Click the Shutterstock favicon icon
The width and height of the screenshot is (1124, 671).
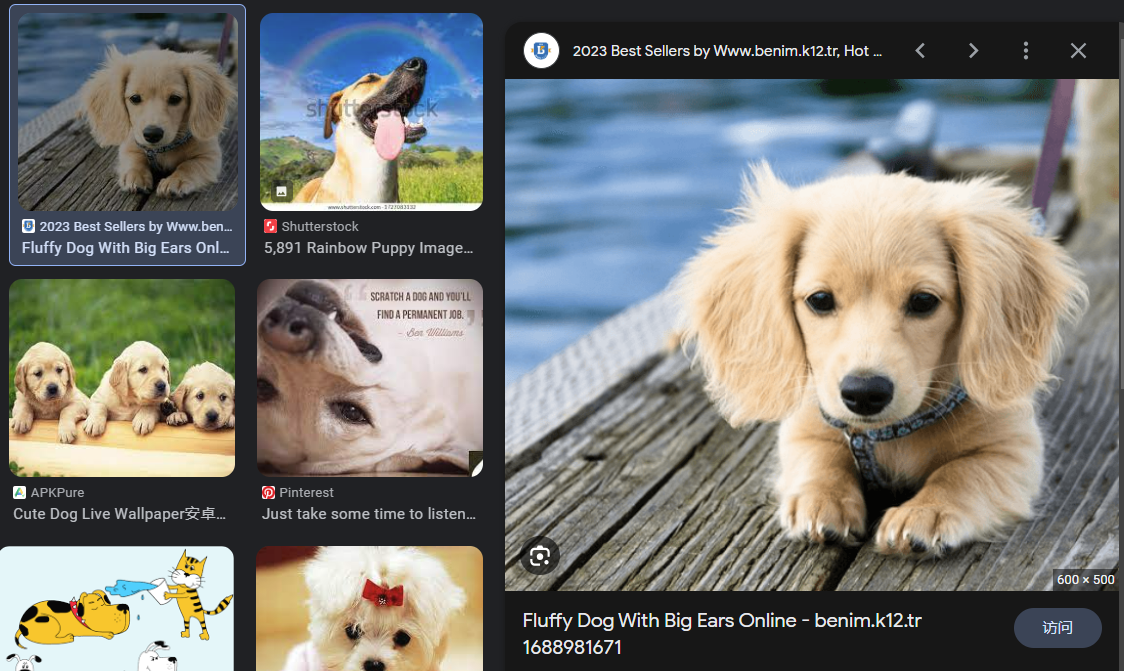270,227
